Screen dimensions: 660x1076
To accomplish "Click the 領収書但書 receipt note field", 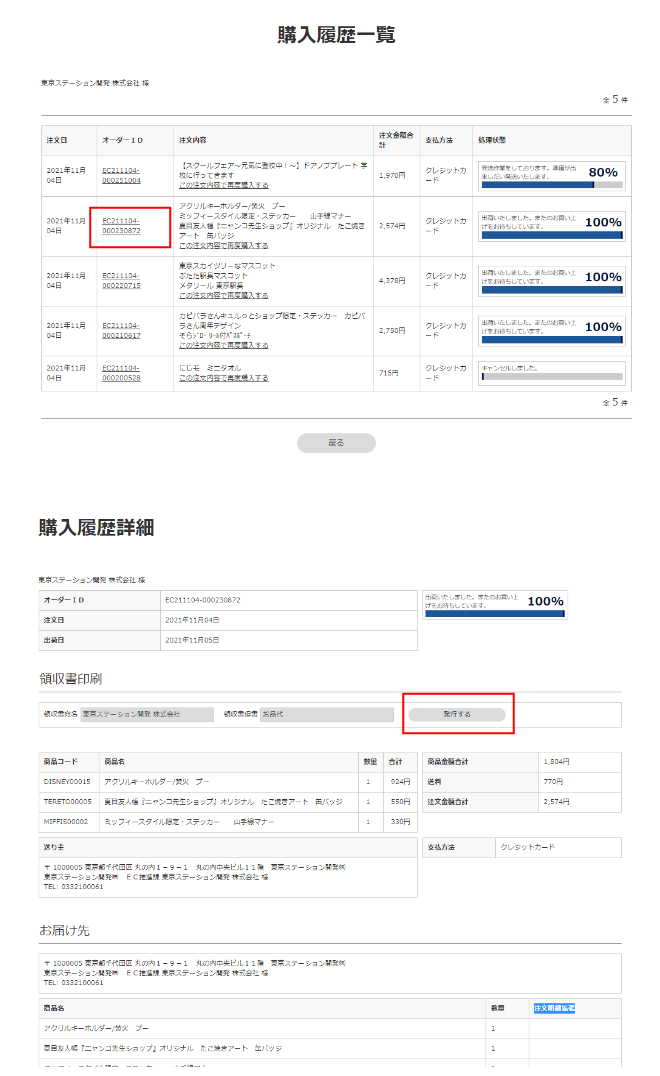I will coord(326,714).
